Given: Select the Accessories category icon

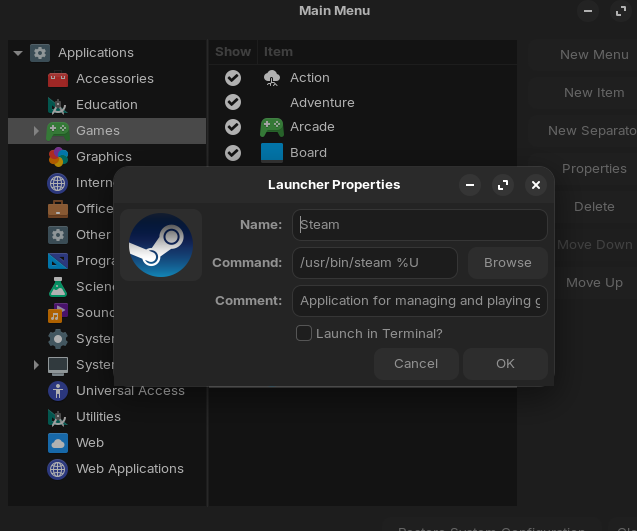Looking at the screenshot, I should tap(58, 79).
